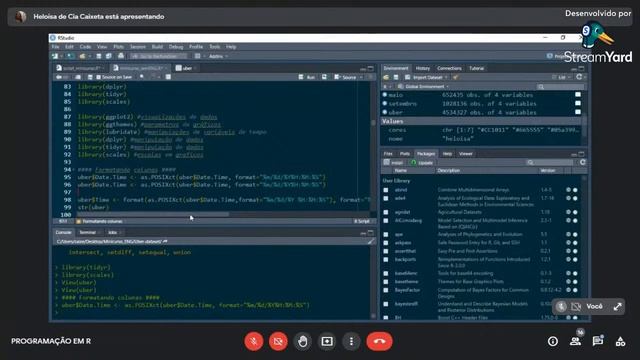Switch to the History tab
This screenshot has height=360, width=640.
422,68
